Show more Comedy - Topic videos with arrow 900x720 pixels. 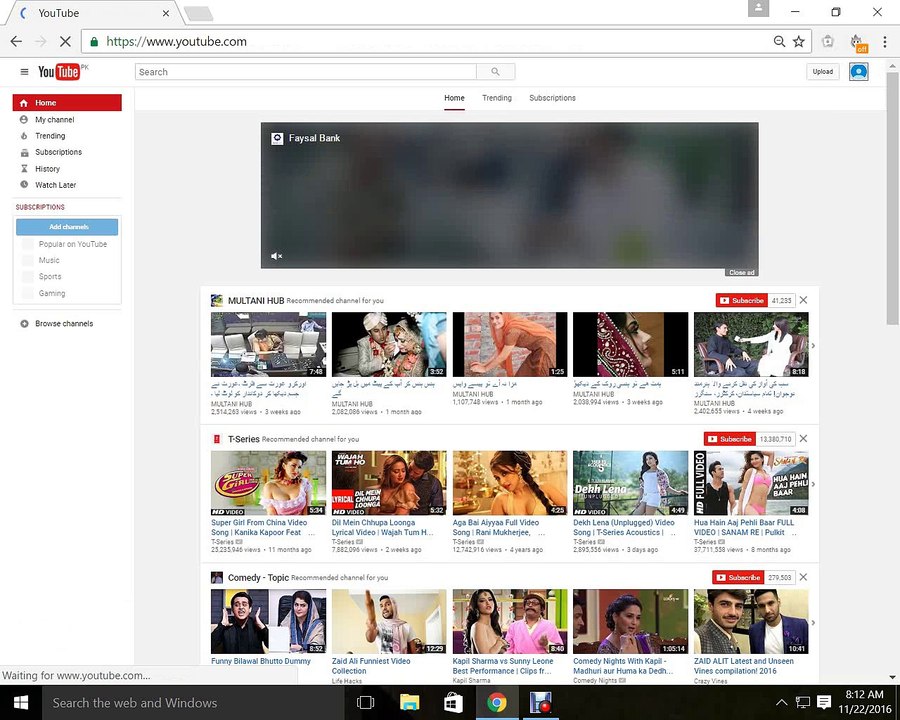[813, 622]
